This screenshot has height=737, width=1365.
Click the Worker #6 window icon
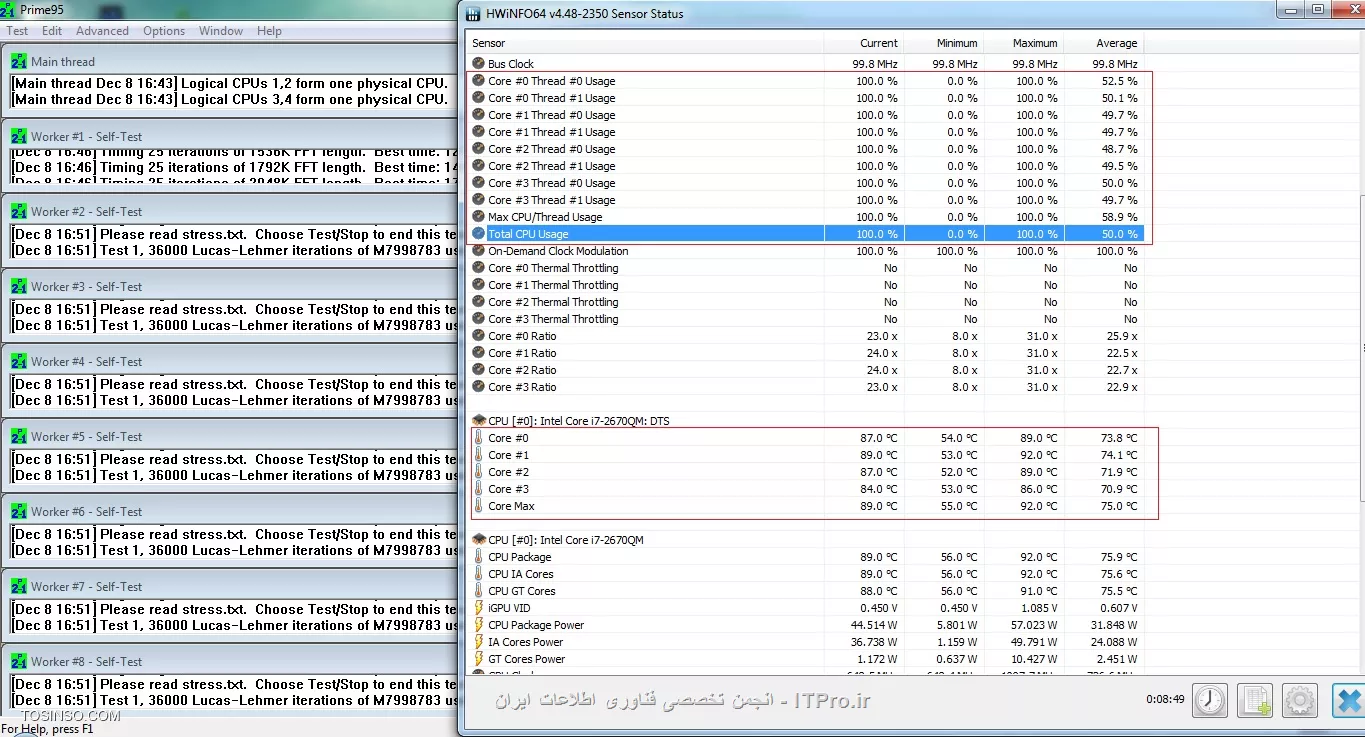click(19, 511)
